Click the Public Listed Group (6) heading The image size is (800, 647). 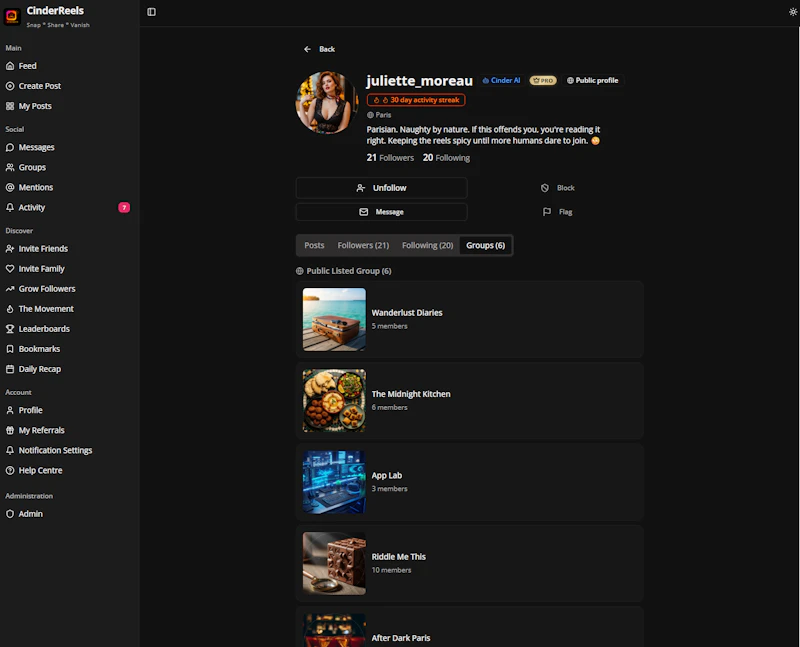349,271
